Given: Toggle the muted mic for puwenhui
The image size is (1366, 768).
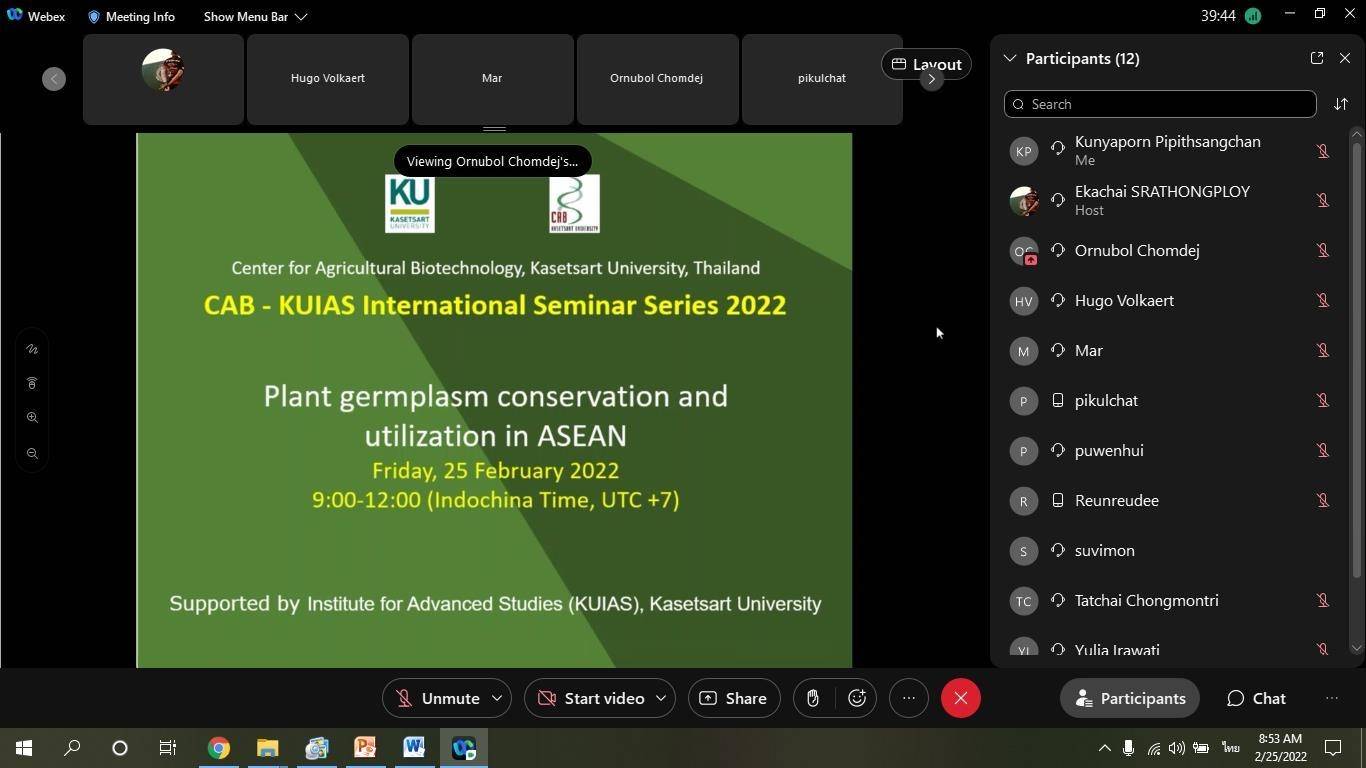Looking at the screenshot, I should click(x=1322, y=450).
